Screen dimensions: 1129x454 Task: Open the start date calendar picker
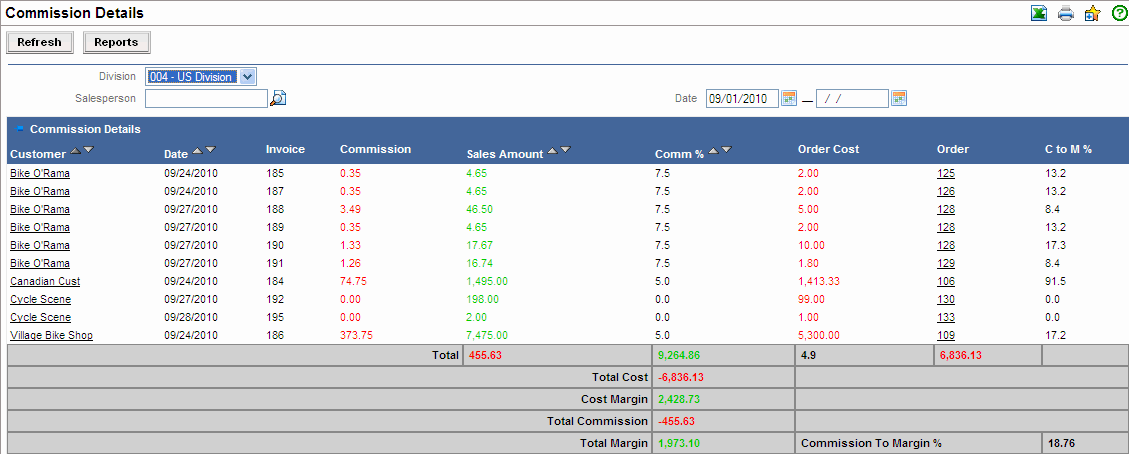(x=789, y=98)
